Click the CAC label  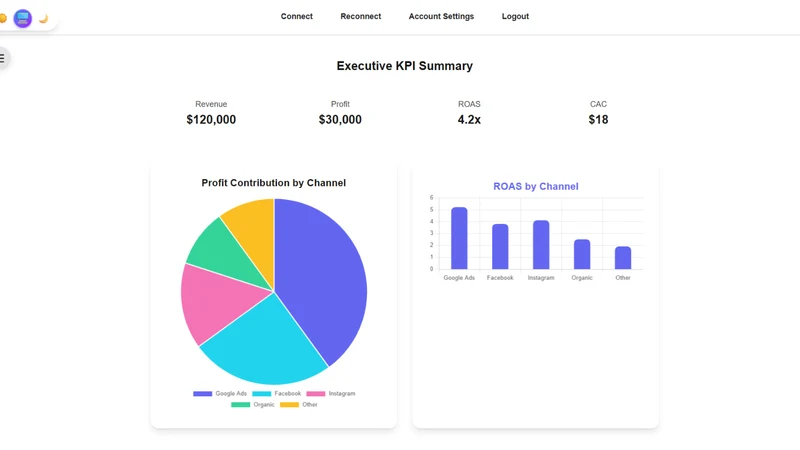tap(598, 104)
